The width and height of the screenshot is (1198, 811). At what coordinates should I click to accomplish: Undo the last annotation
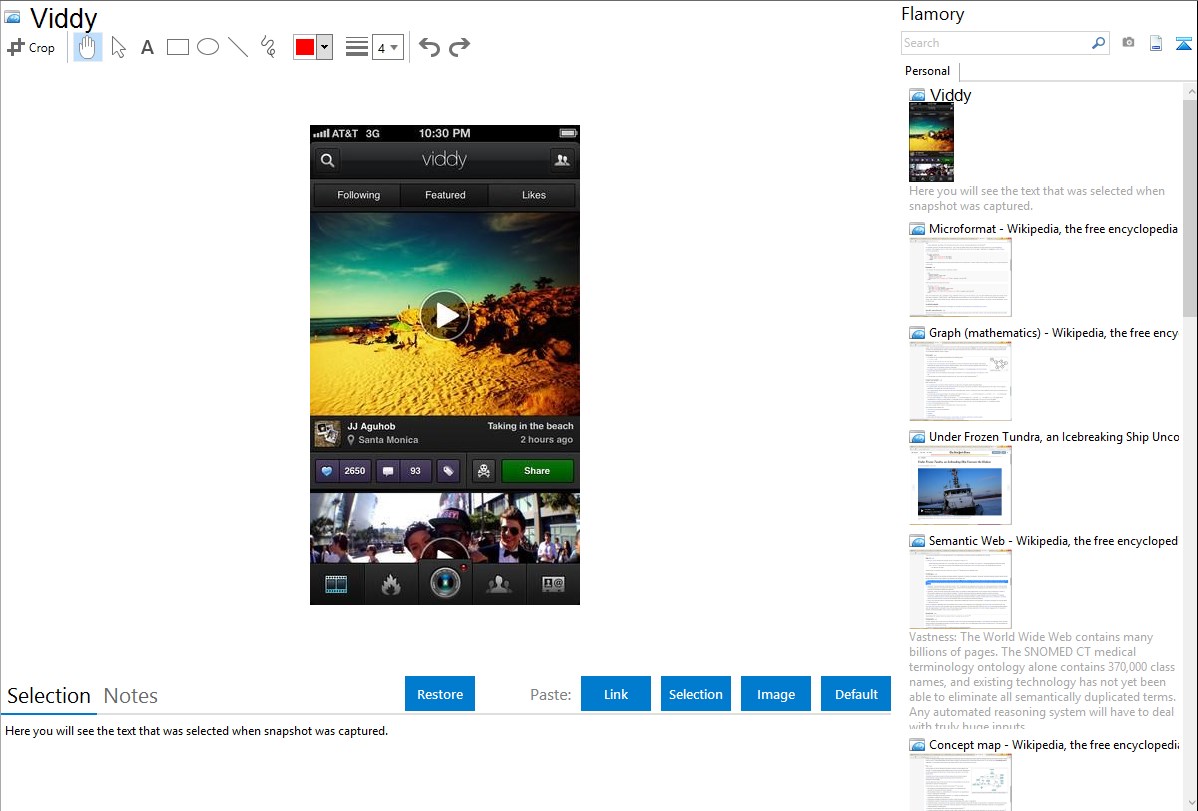(x=429, y=47)
